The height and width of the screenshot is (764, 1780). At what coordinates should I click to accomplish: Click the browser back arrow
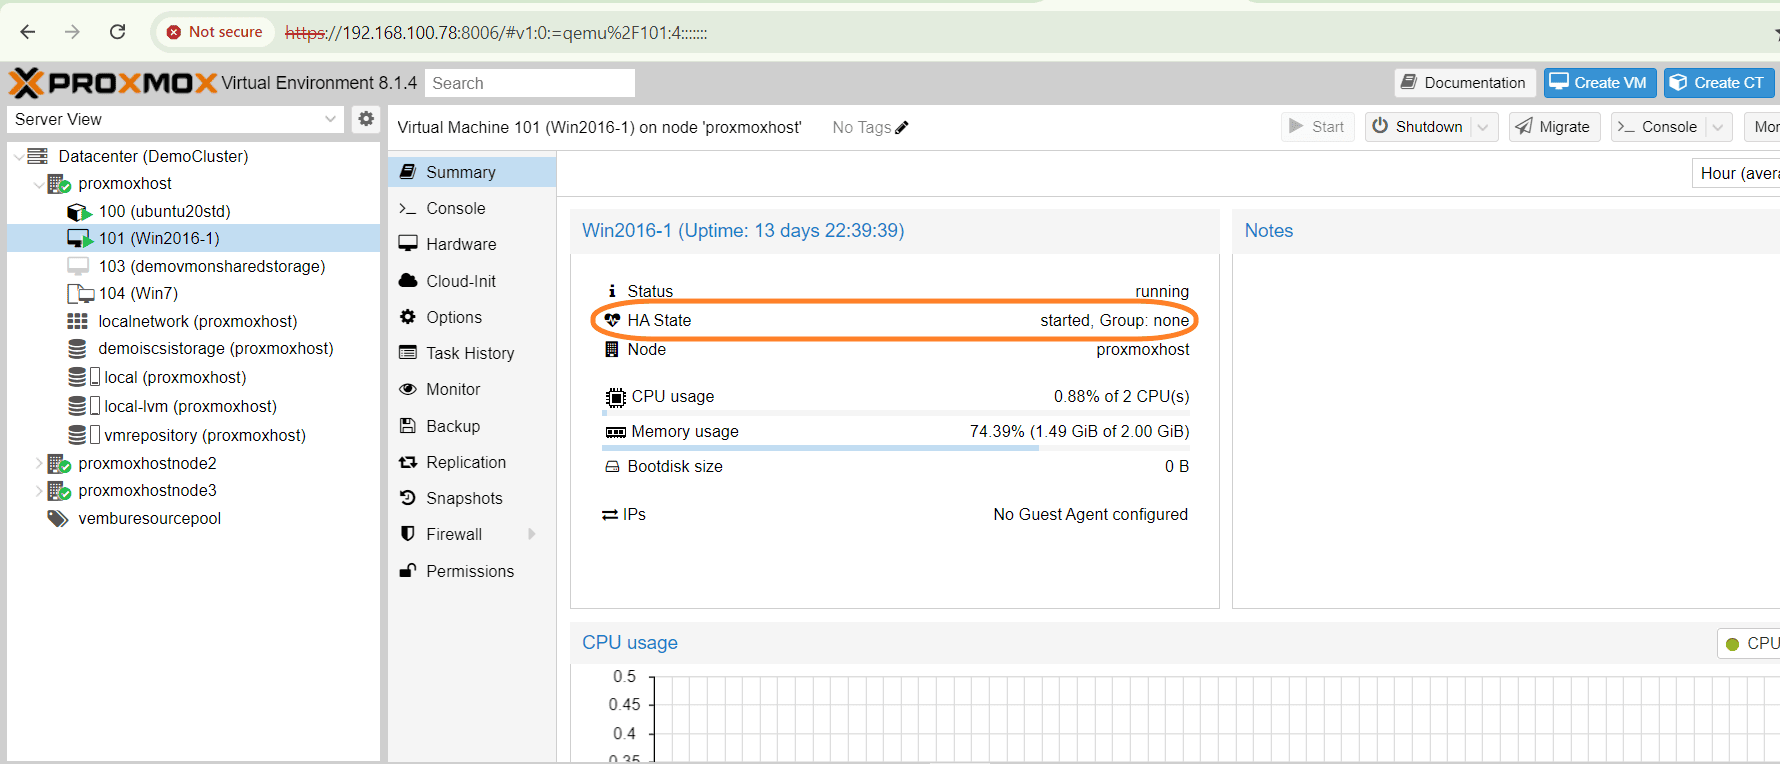(28, 32)
